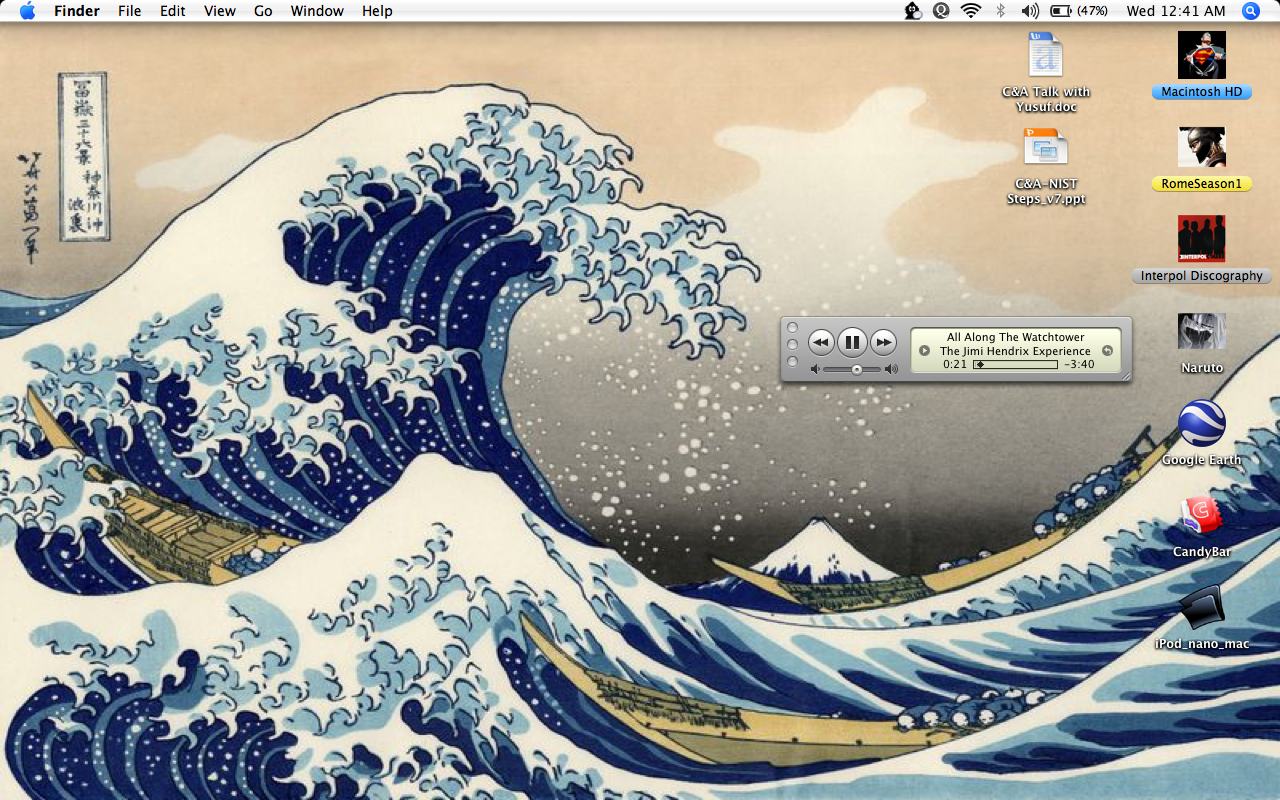1280x800 pixels.
Task: Click the 0:21 elapsed time
Action: [x=955, y=364]
